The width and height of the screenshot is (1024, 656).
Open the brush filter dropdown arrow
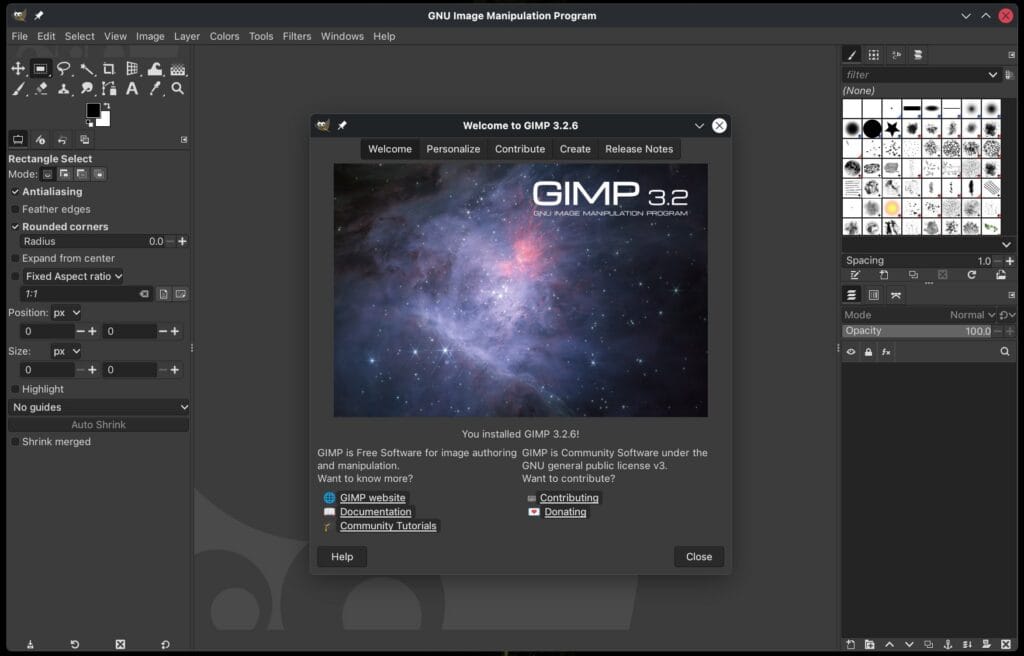coord(993,74)
